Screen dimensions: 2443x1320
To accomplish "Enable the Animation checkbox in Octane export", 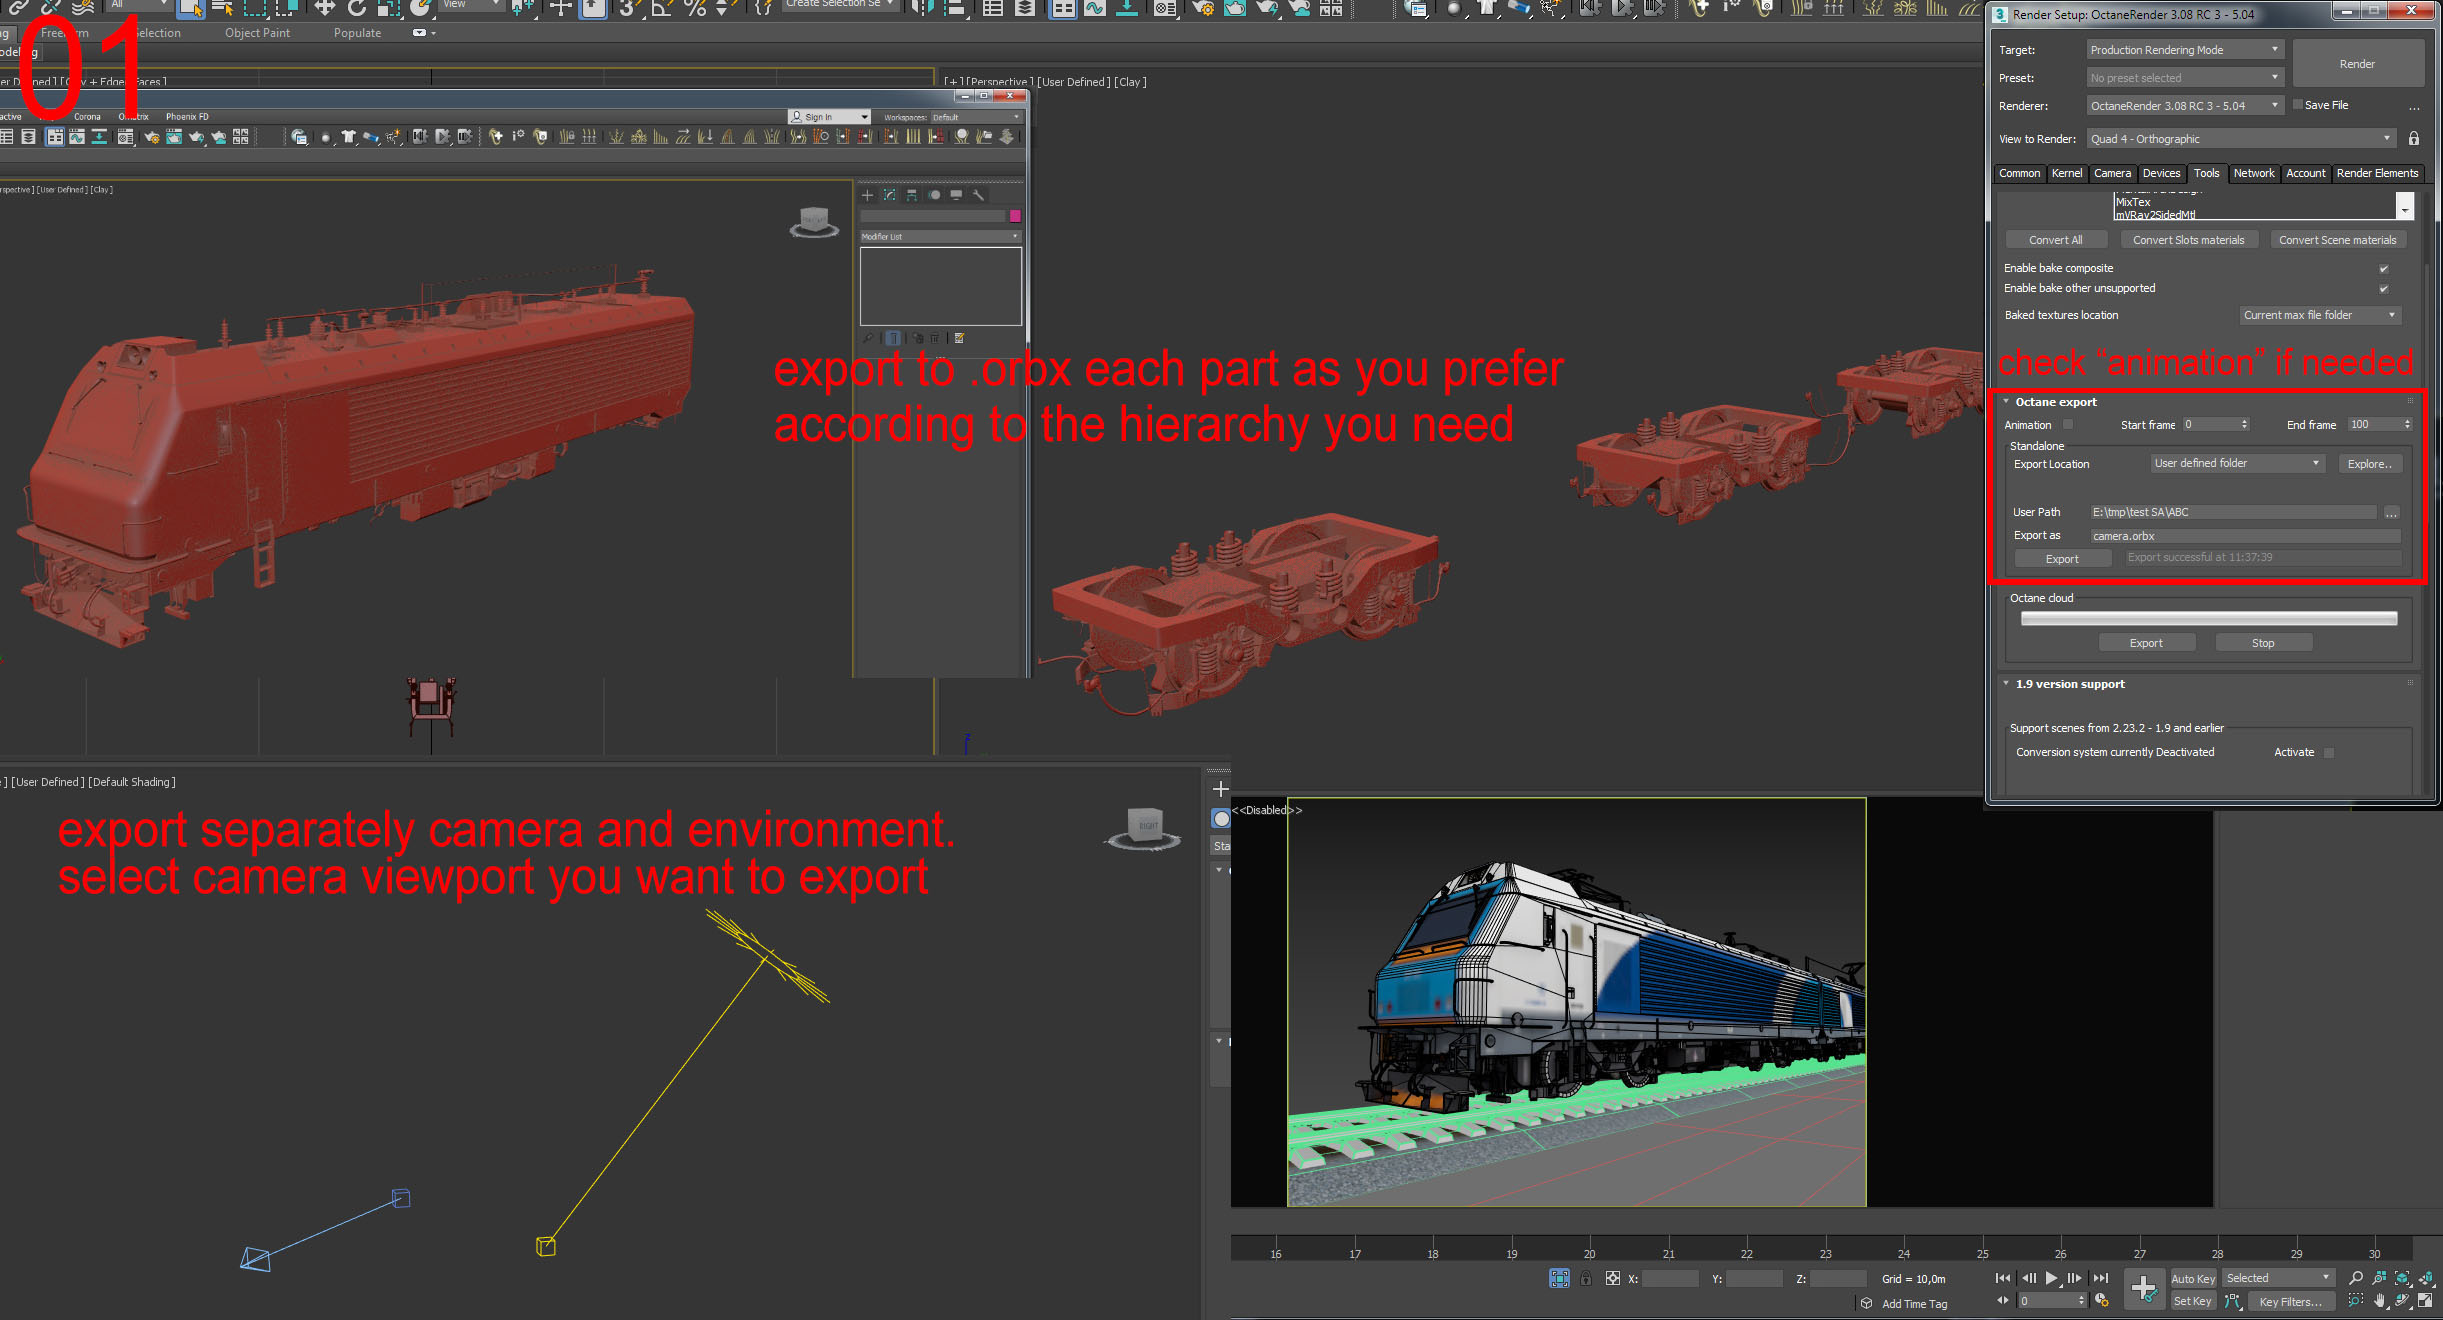I will [x=2068, y=425].
